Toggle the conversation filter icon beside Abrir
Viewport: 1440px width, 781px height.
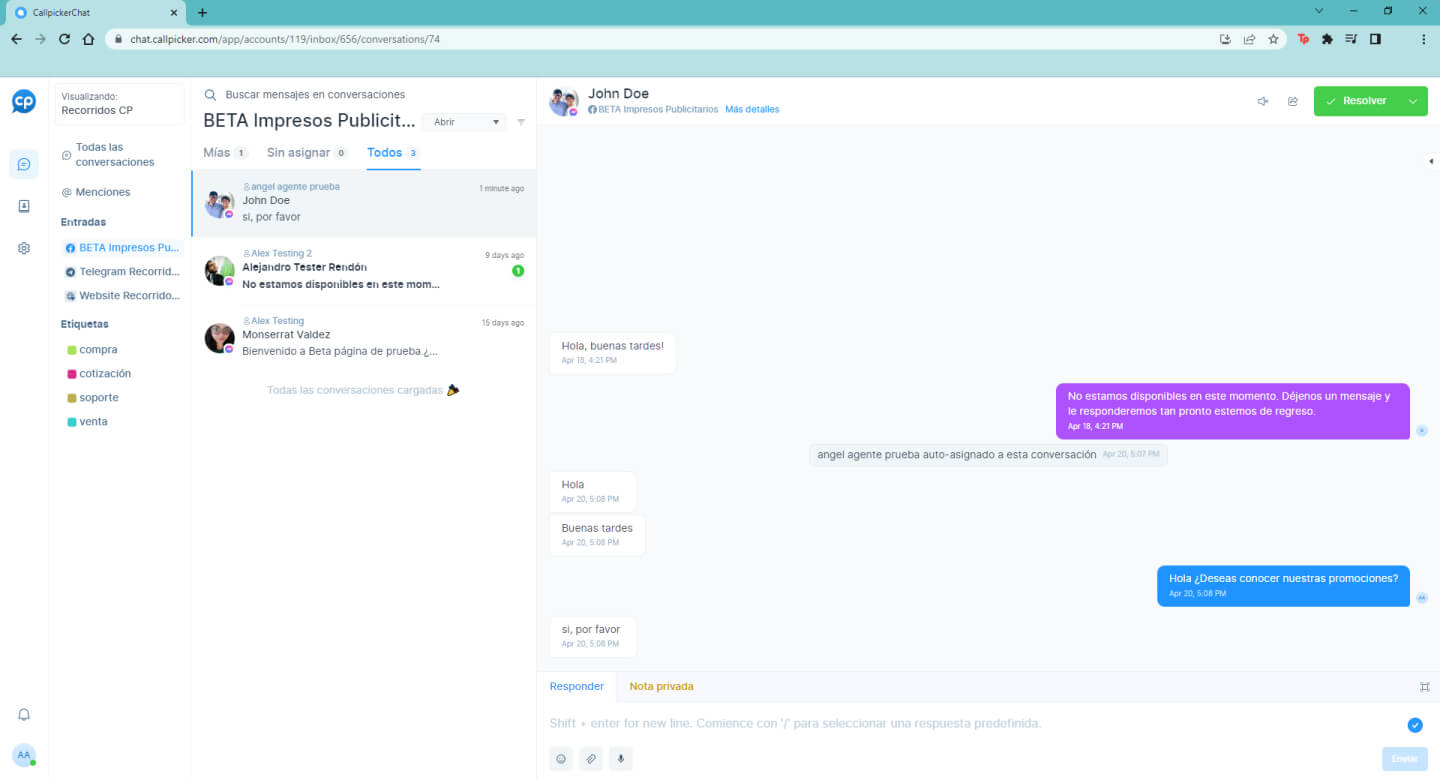click(x=521, y=121)
